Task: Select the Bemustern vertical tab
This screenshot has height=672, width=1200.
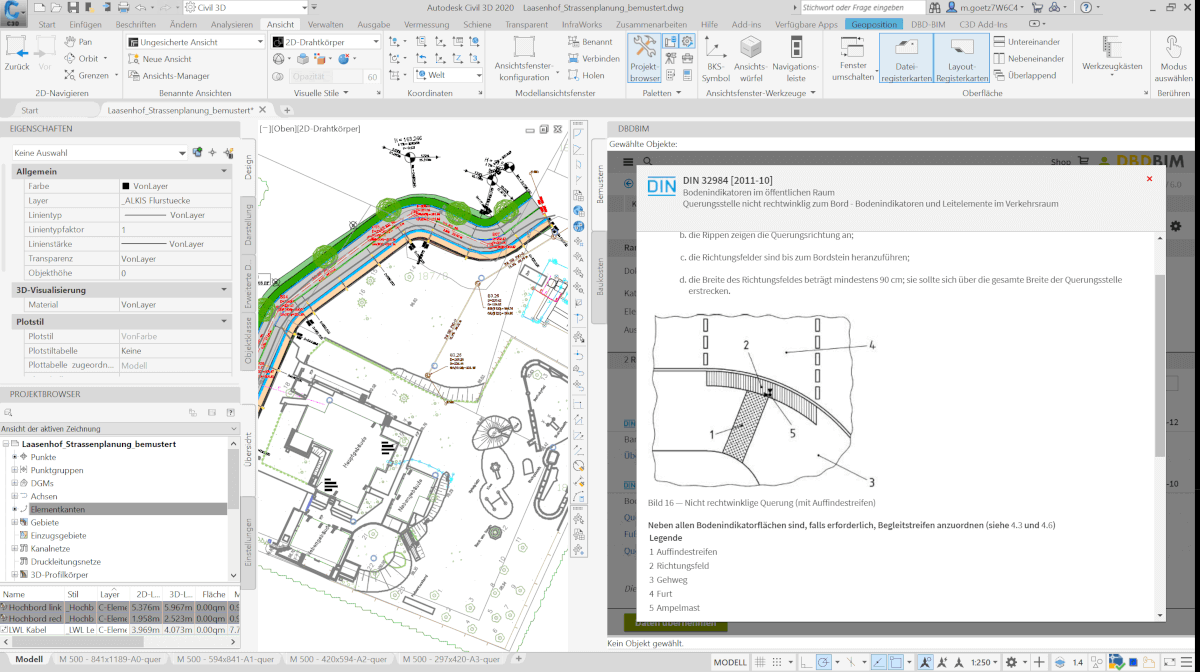Action: click(600, 184)
